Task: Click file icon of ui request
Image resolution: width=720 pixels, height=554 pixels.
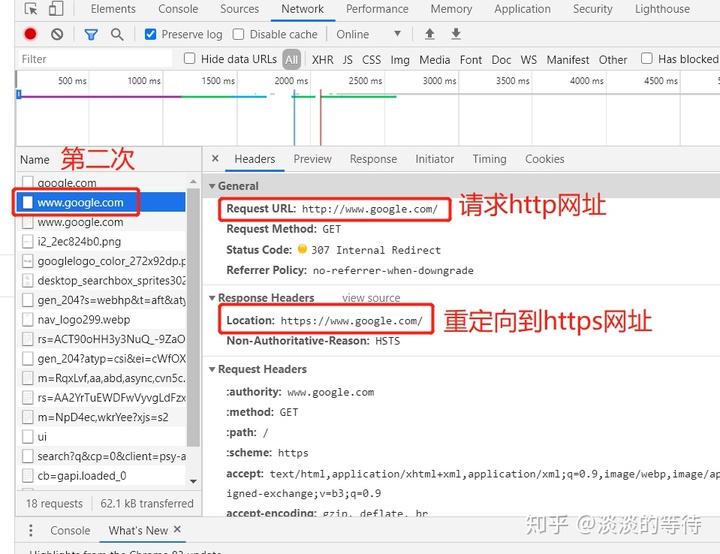Action: click(28, 436)
